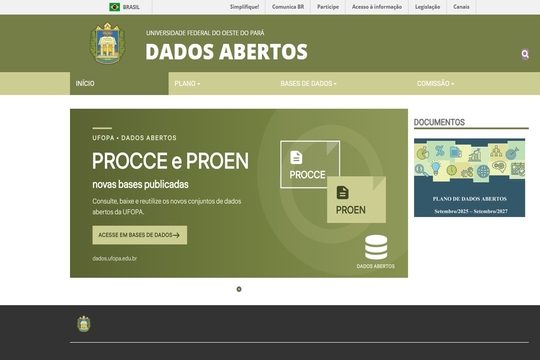This screenshot has width=540, height=360.
Task: Click the Dados Abertos database icon
Action: coord(376,247)
